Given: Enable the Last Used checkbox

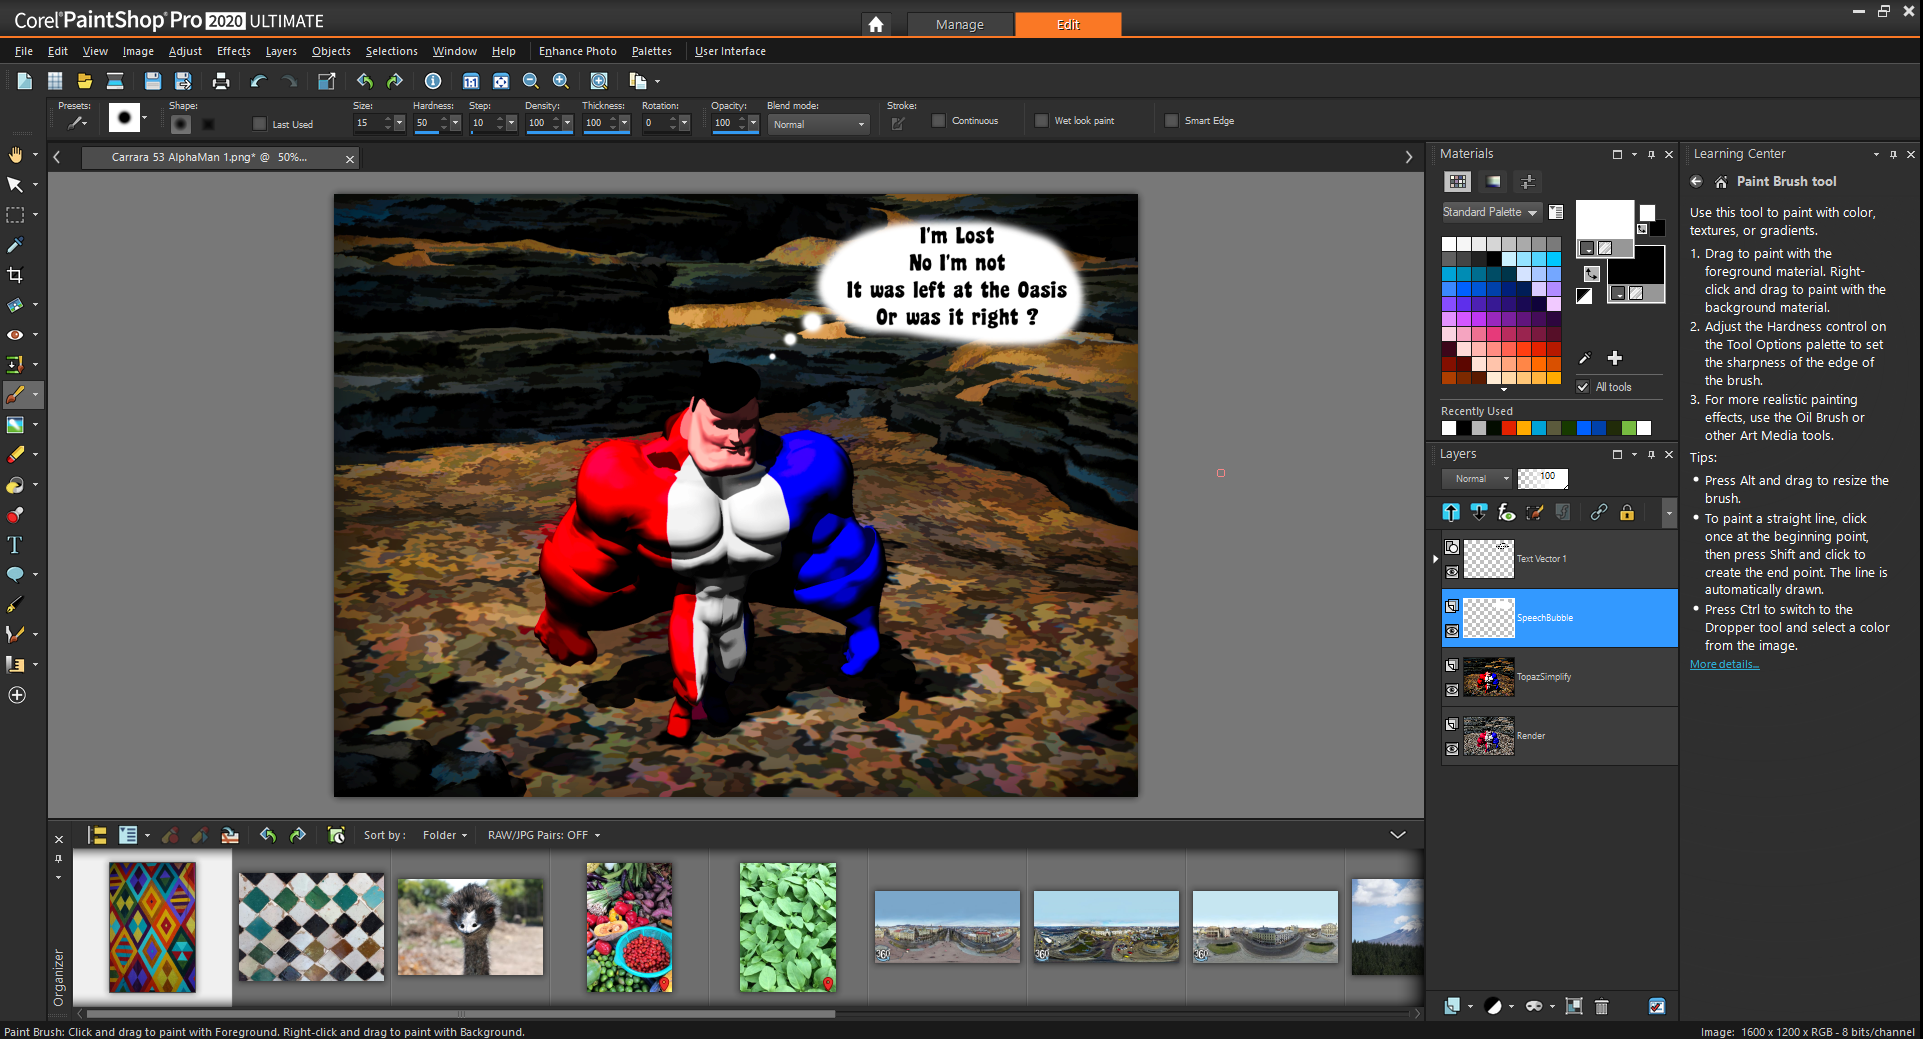Looking at the screenshot, I should (x=260, y=124).
